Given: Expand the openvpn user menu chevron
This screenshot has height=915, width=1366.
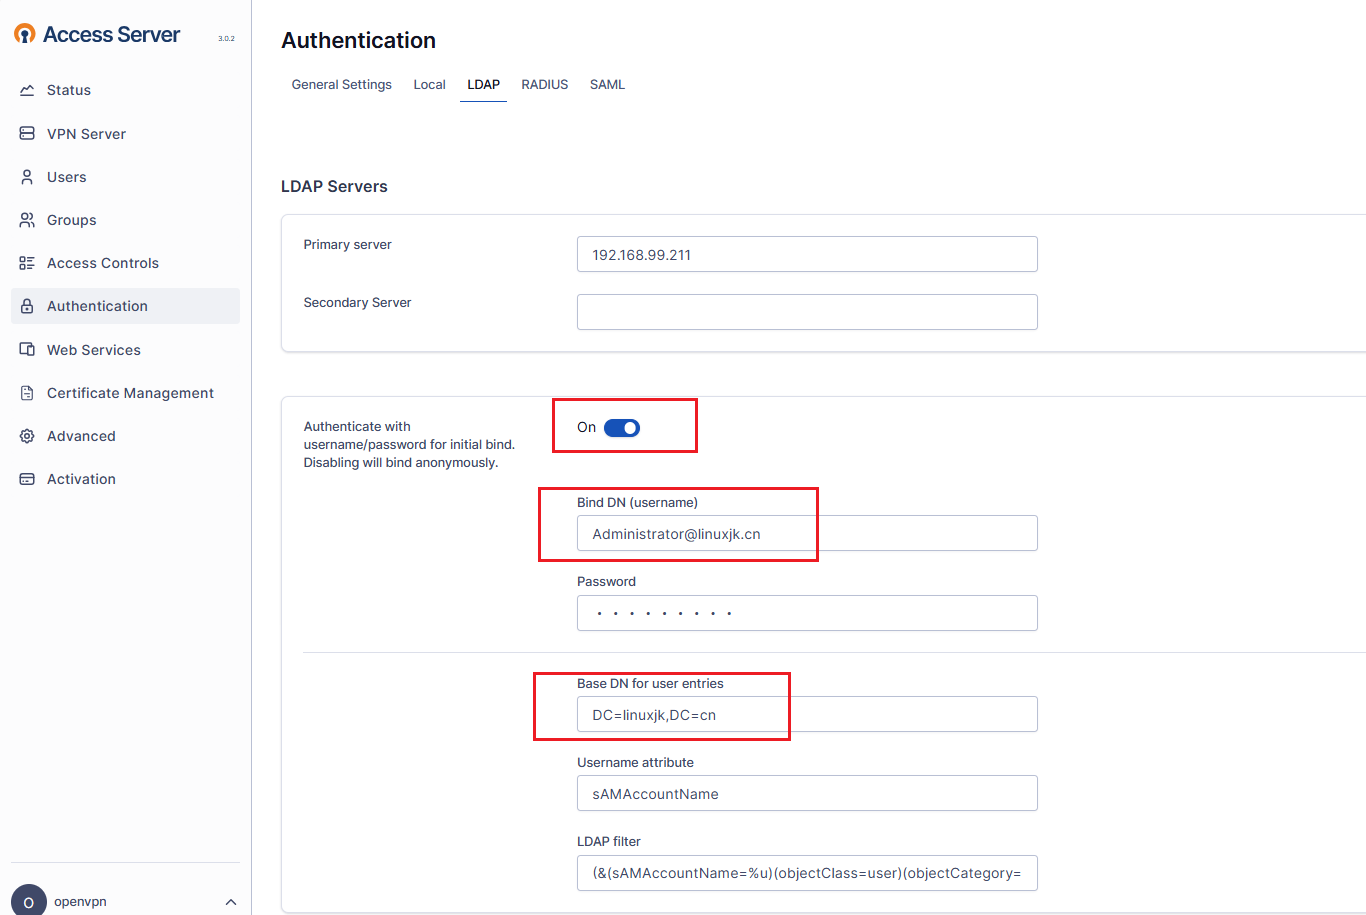Looking at the screenshot, I should (231, 902).
